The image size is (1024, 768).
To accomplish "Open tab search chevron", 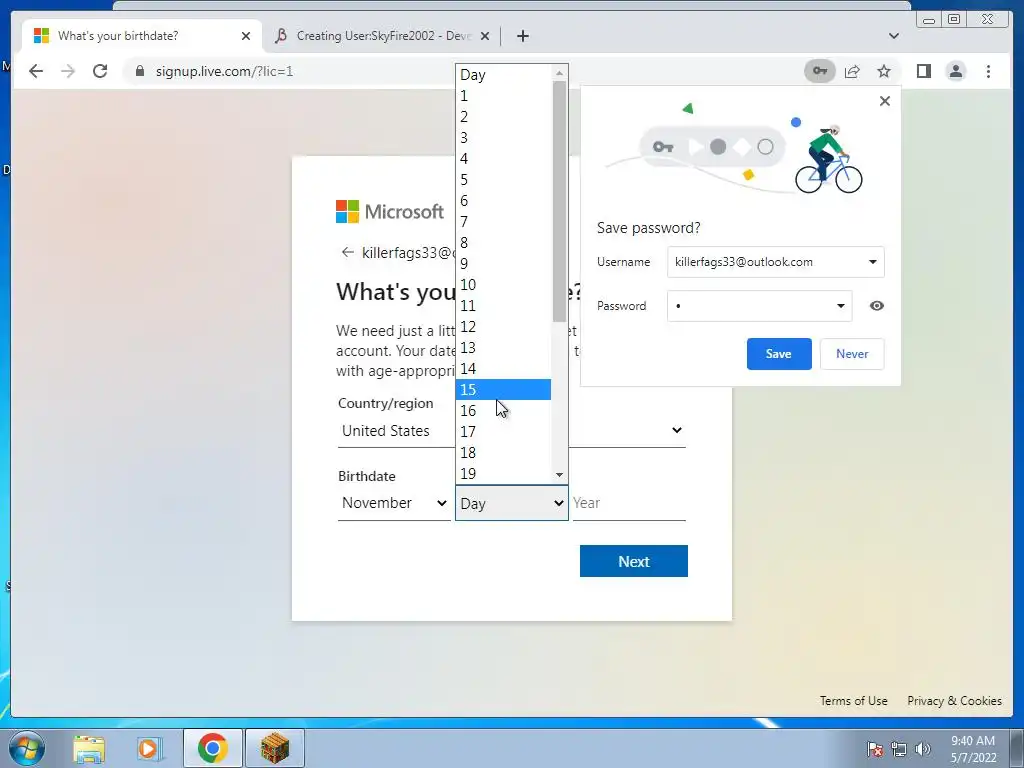I will (x=894, y=36).
